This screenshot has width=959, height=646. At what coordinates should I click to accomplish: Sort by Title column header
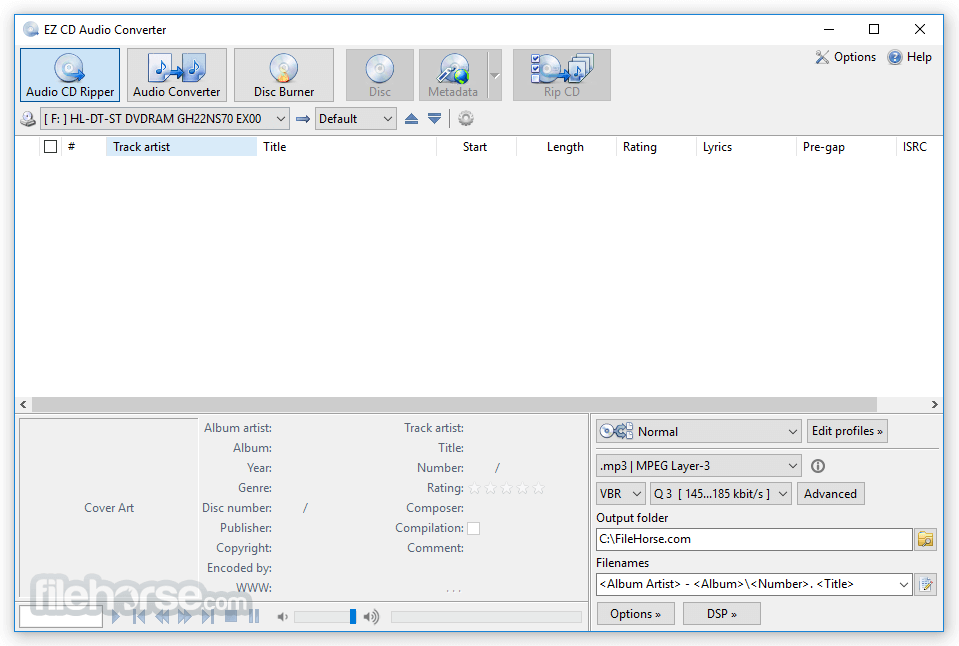pyautogui.click(x=346, y=147)
